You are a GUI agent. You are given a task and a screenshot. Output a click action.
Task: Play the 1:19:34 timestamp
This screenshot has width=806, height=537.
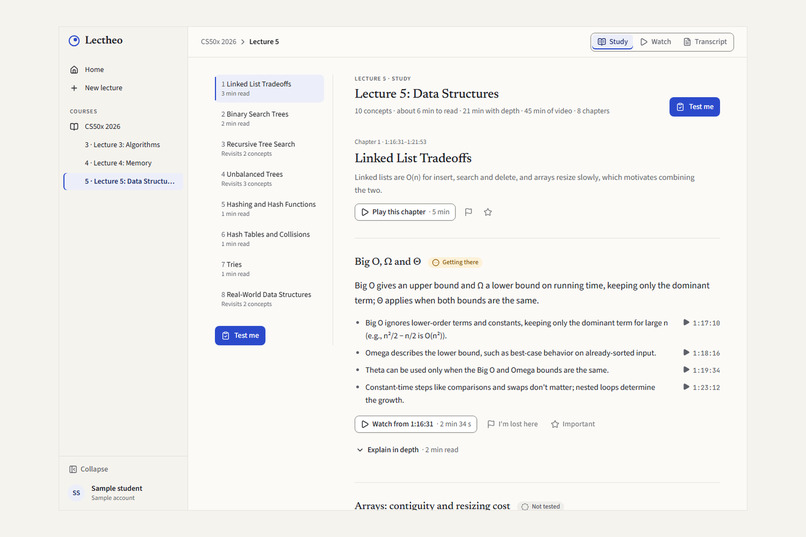pyautogui.click(x=701, y=370)
